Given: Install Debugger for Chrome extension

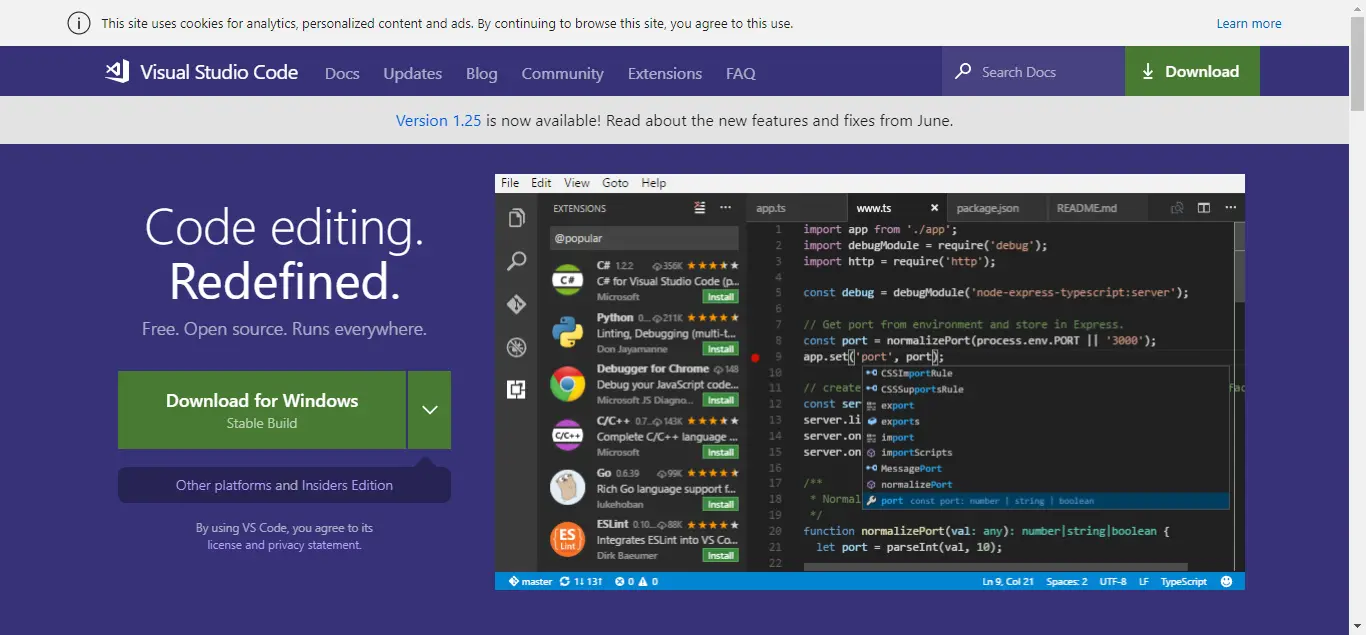Looking at the screenshot, I should pos(721,400).
